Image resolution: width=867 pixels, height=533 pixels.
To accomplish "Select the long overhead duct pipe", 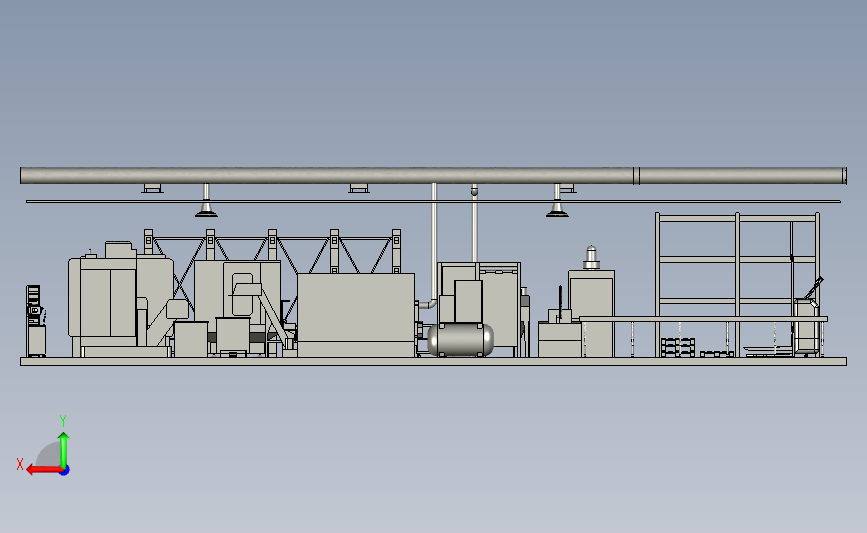I will [434, 176].
